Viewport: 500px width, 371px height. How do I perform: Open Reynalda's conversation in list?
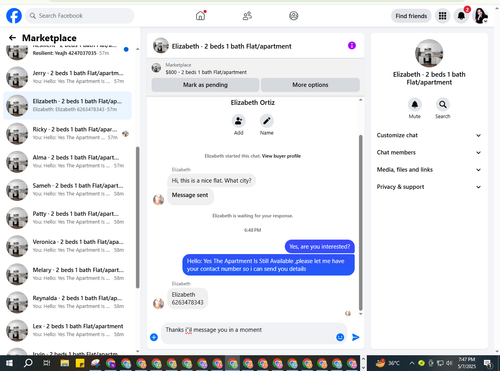[67, 302]
